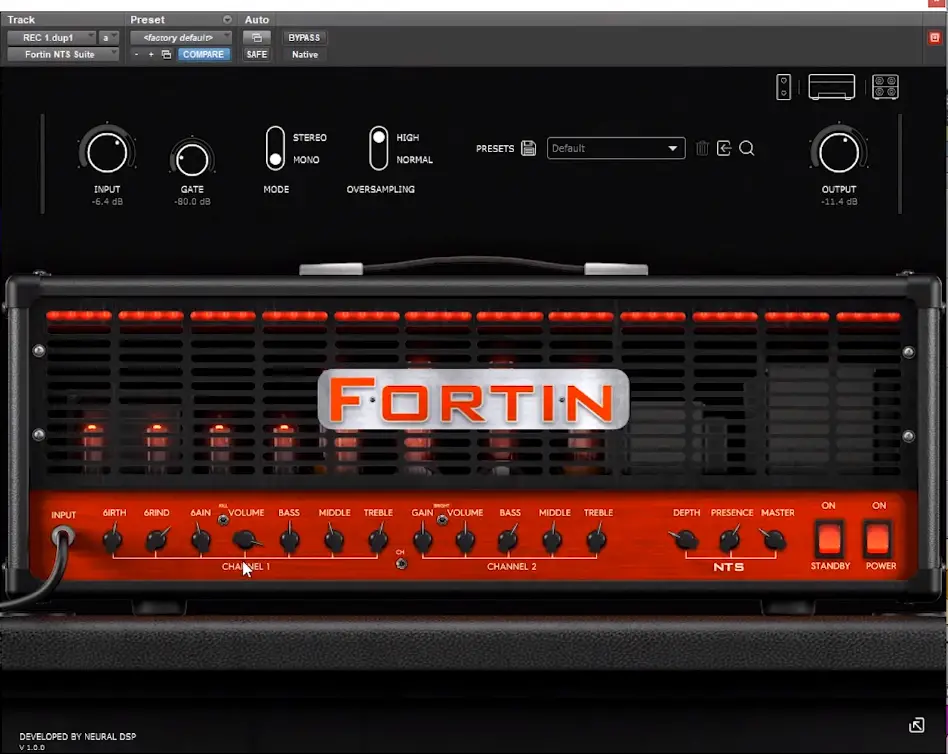Click the import preset arrow icon
The image size is (948, 754).
(724, 148)
